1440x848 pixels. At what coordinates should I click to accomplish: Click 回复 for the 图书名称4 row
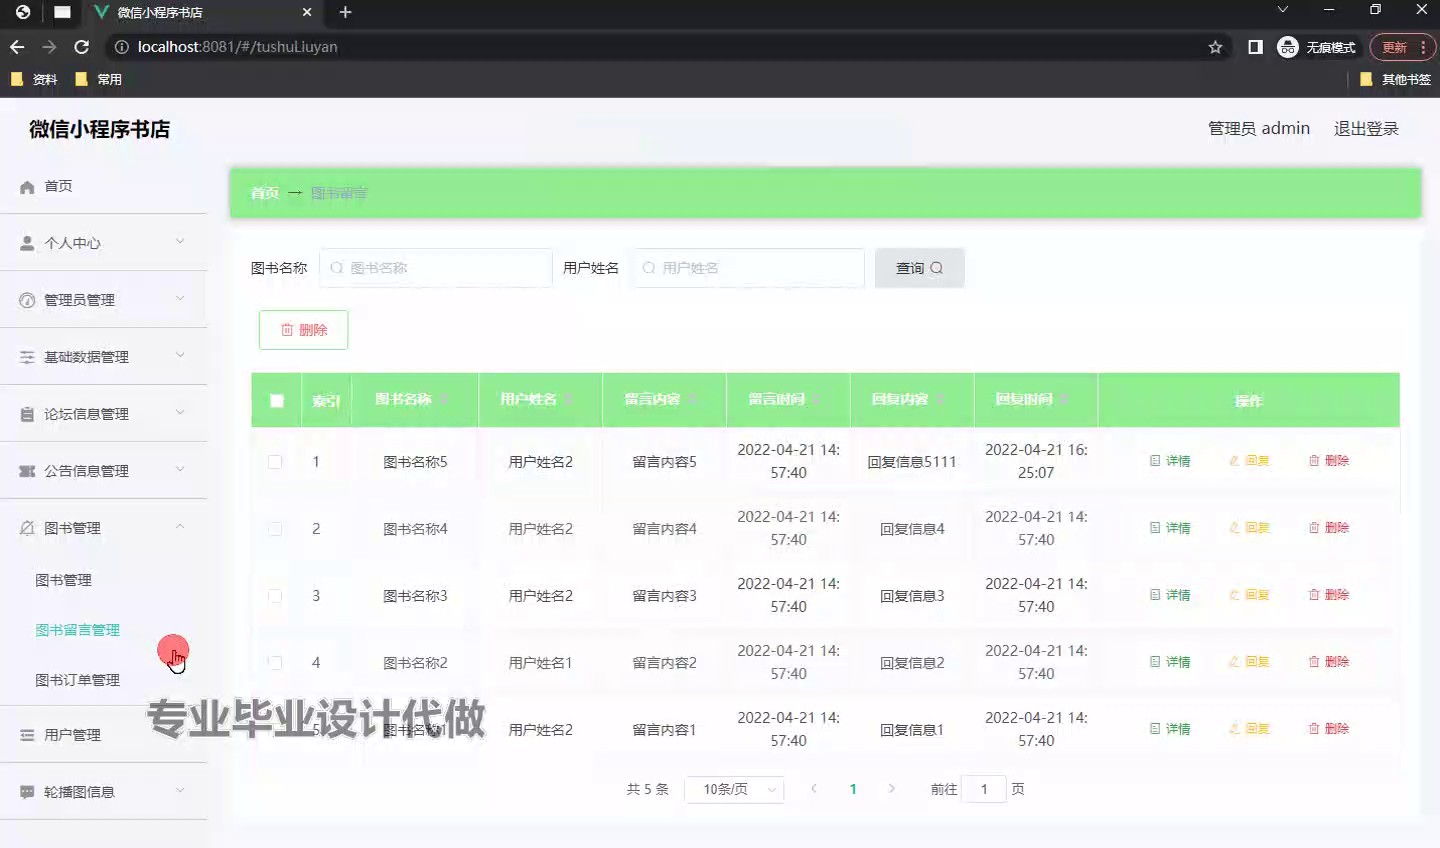(1249, 528)
